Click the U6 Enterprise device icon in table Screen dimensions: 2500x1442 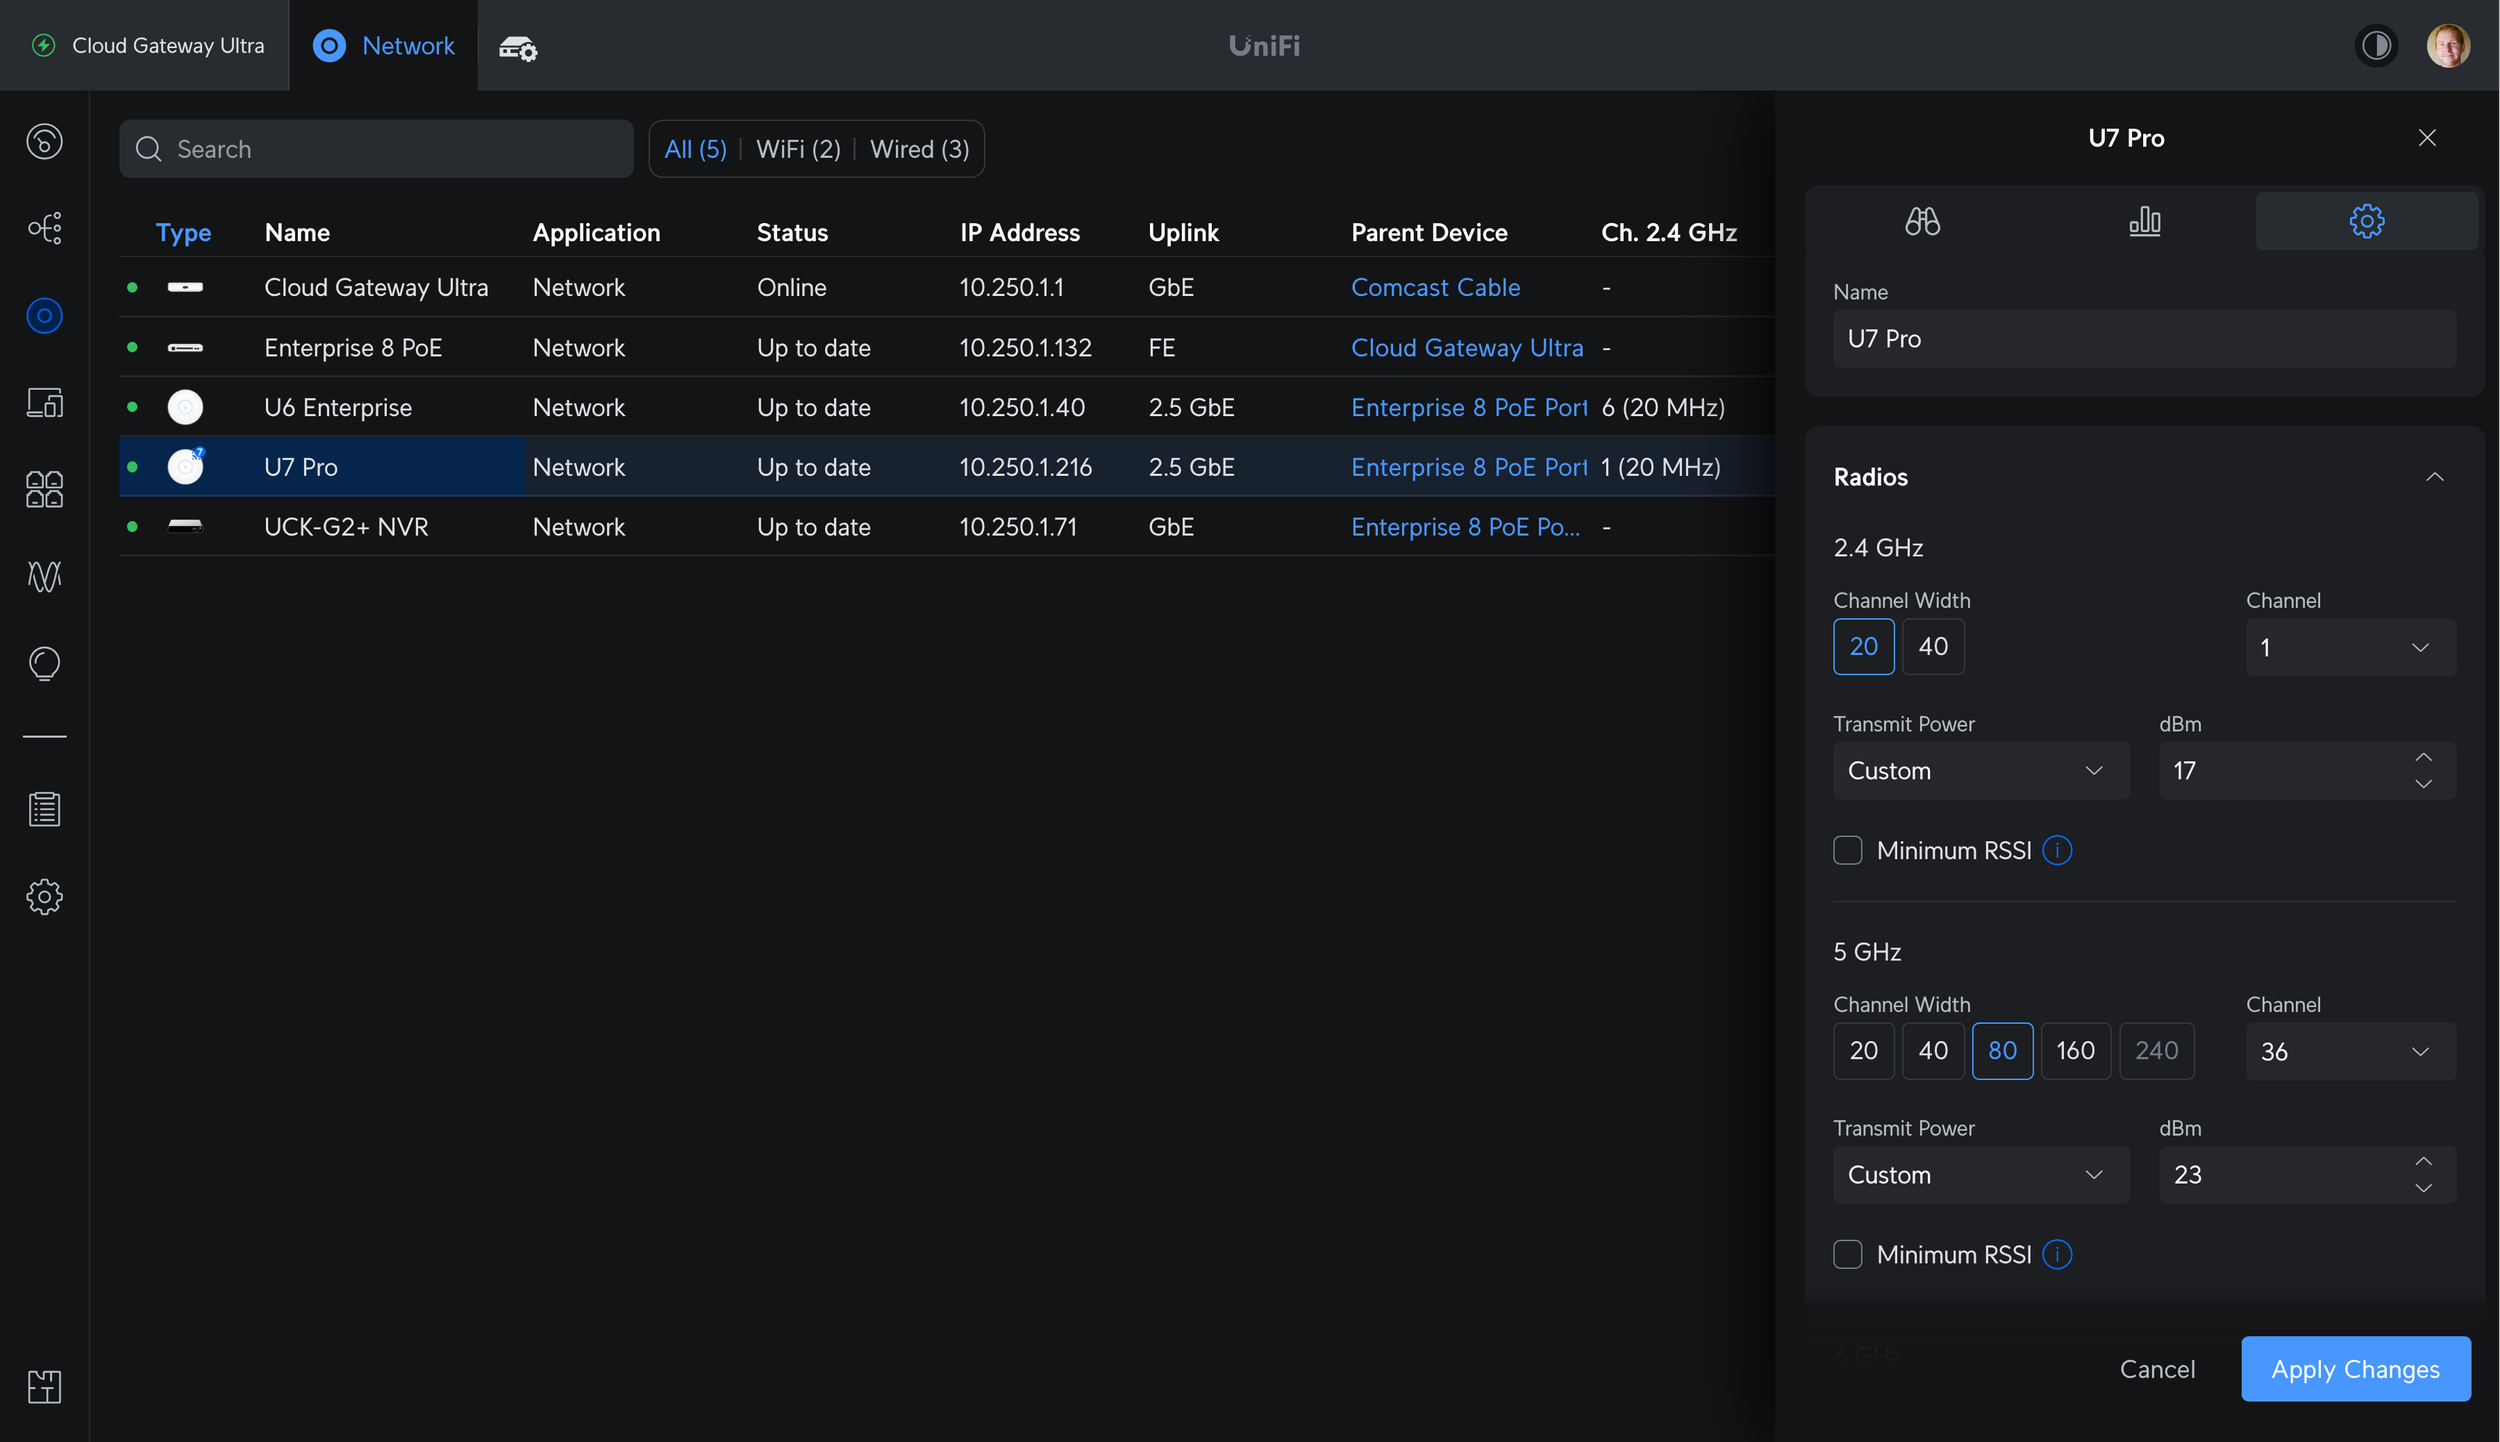point(185,407)
